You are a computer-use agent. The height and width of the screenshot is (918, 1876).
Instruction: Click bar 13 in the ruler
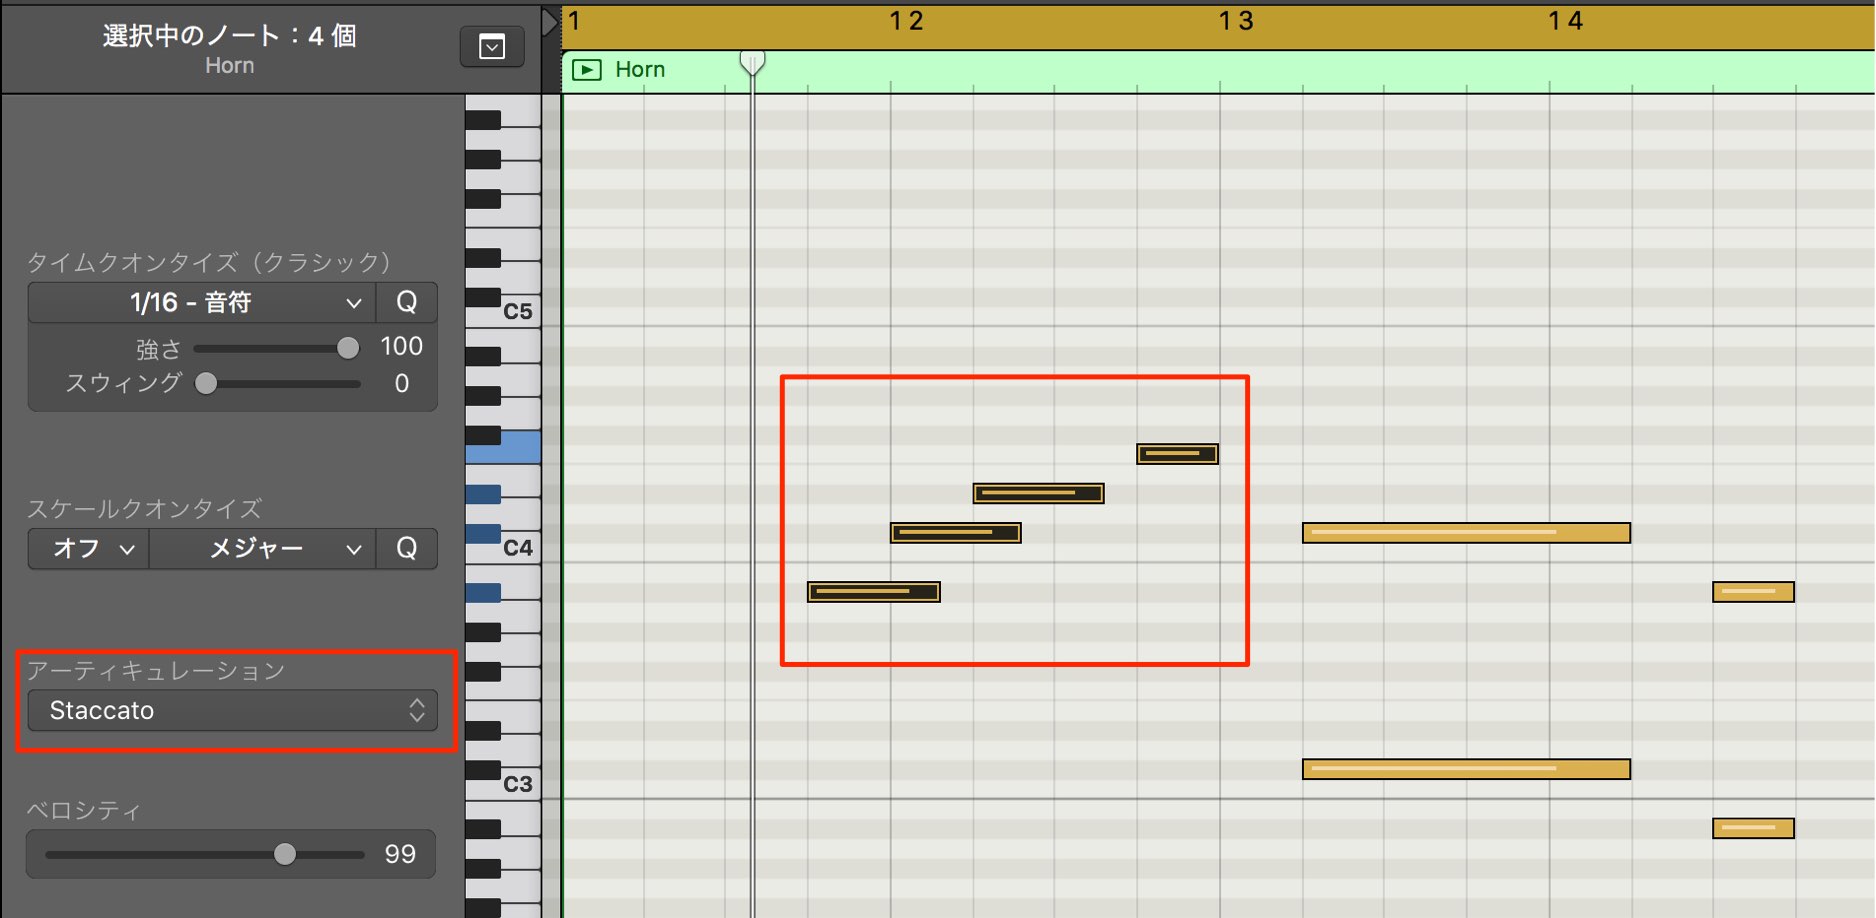pos(1236,21)
